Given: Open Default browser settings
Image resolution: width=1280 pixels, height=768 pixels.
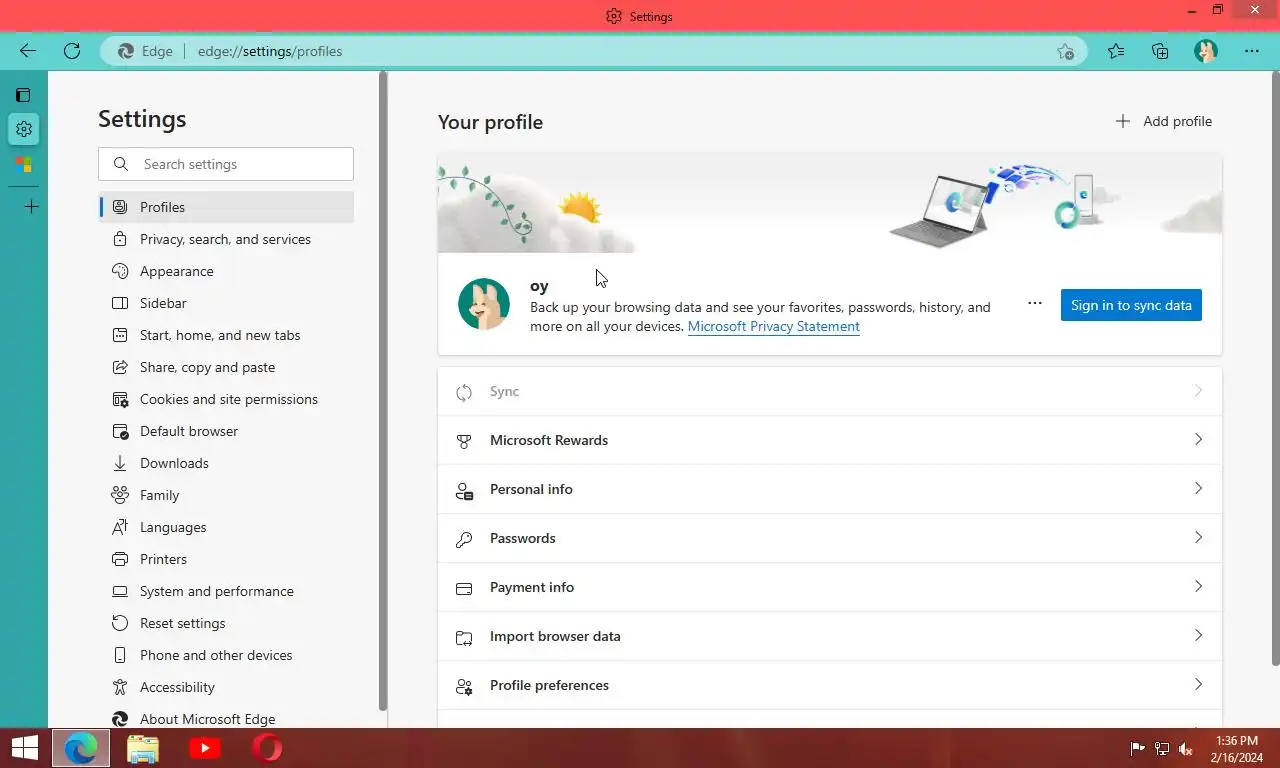Looking at the screenshot, I should 226,431.
